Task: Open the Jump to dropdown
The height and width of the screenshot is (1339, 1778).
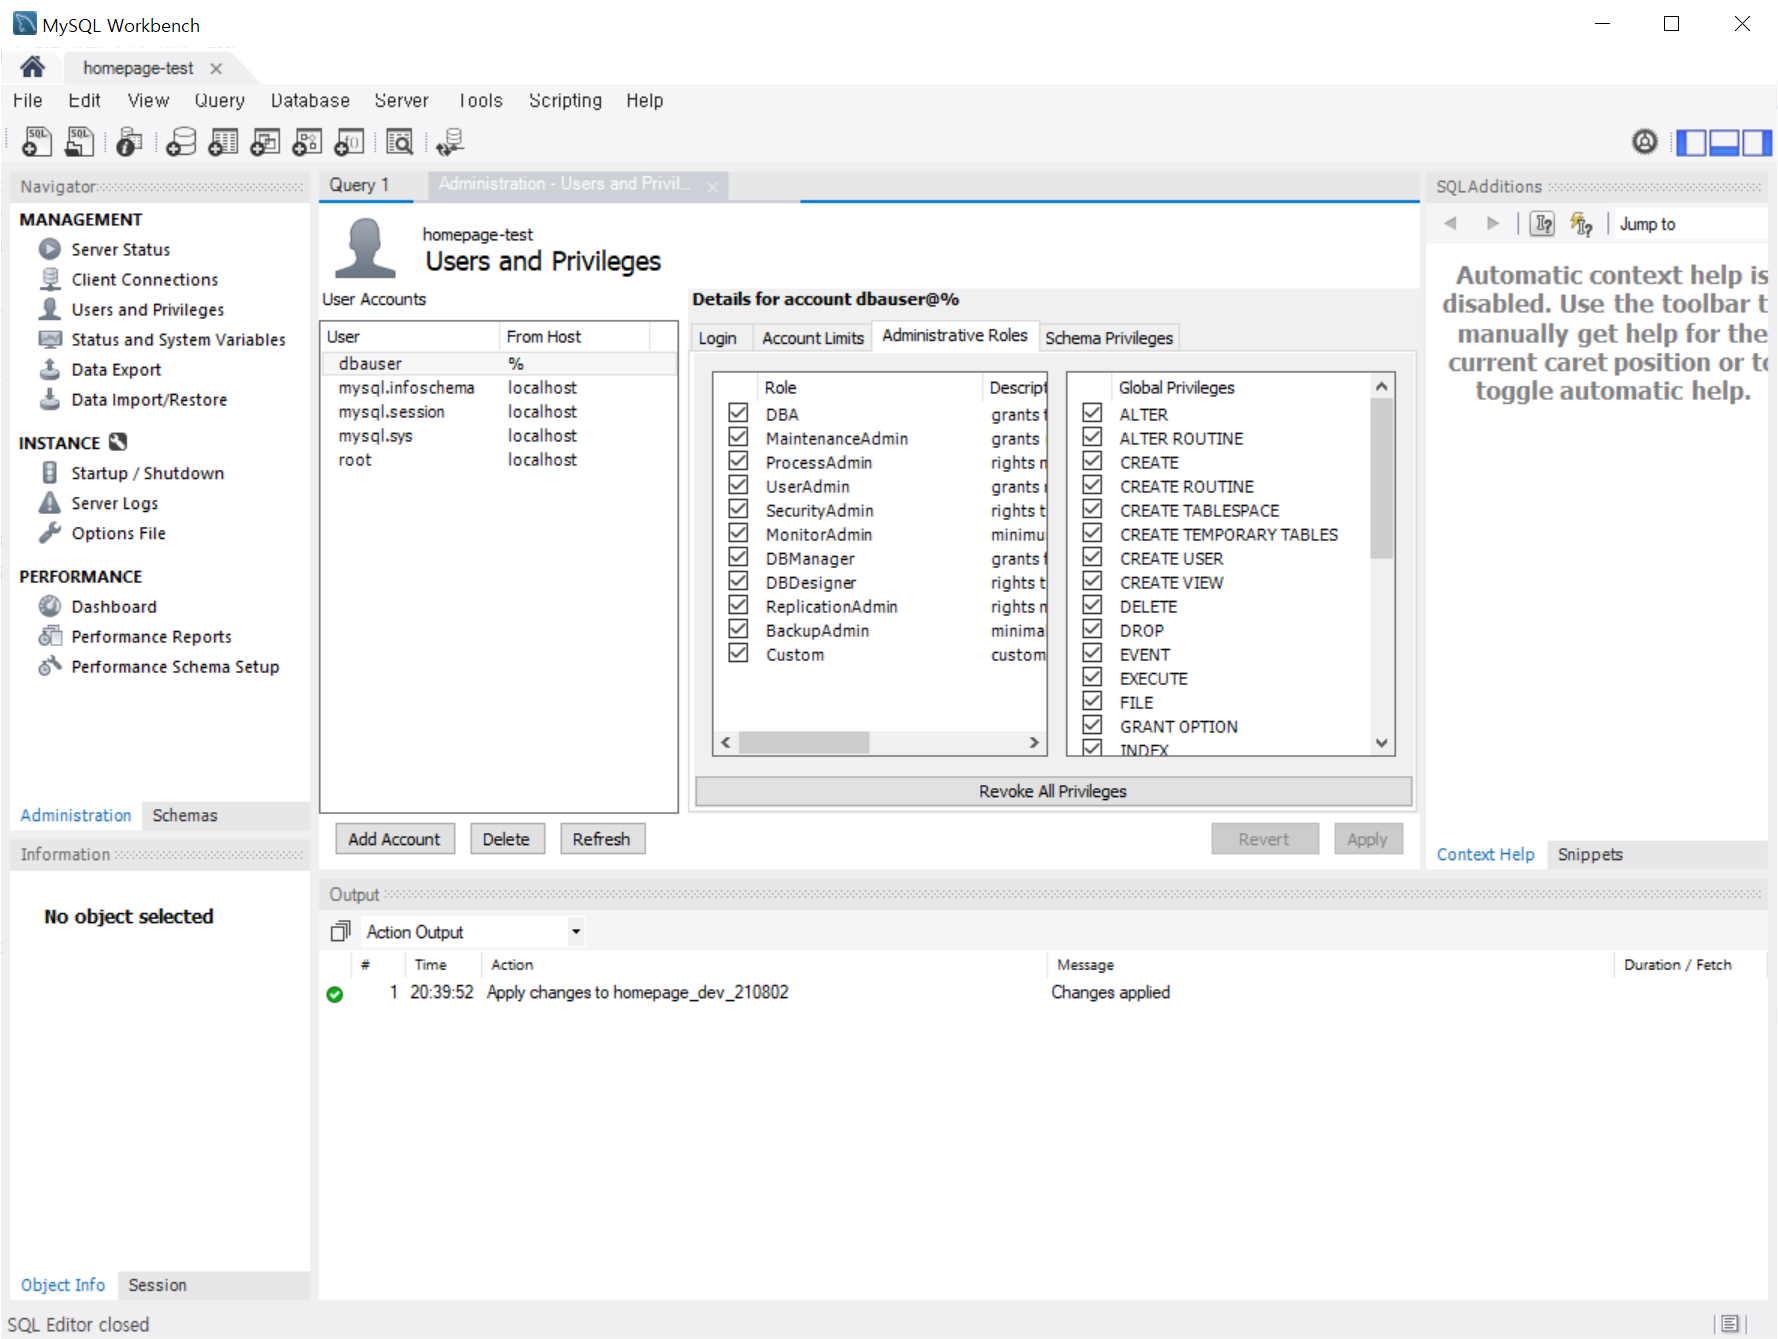Action: [1688, 224]
